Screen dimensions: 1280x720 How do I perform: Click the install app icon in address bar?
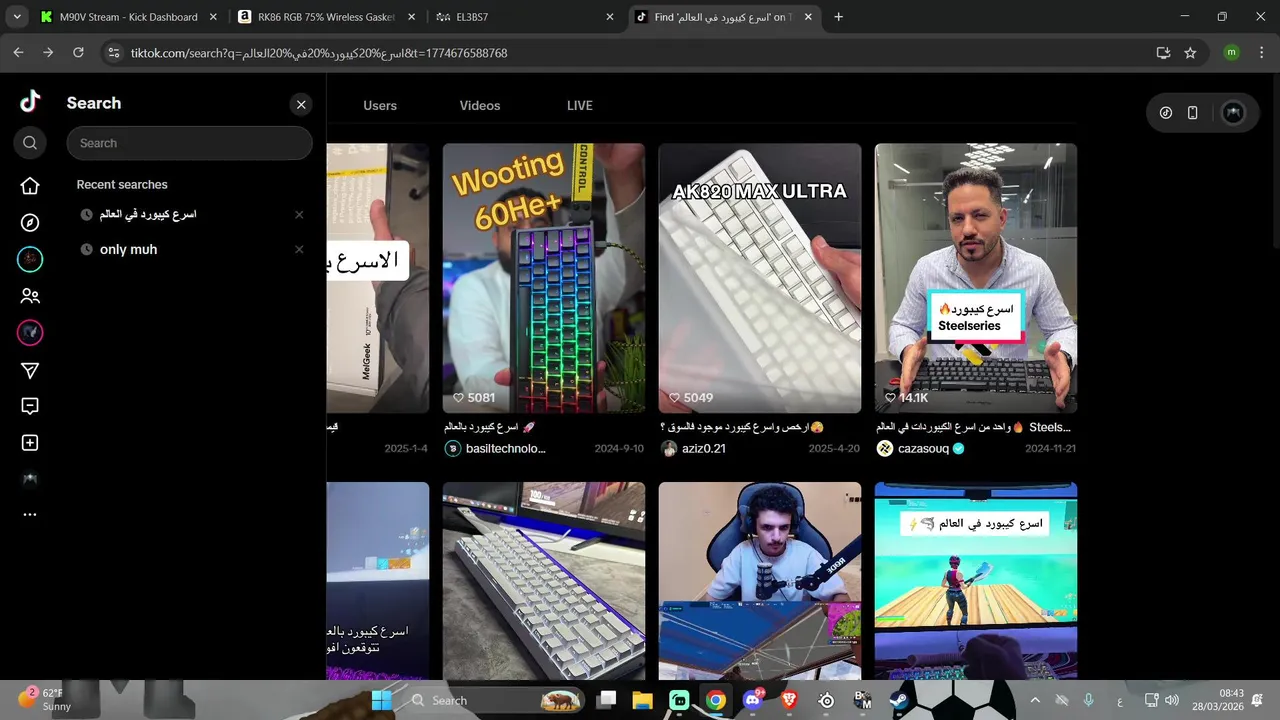pos(1163,53)
